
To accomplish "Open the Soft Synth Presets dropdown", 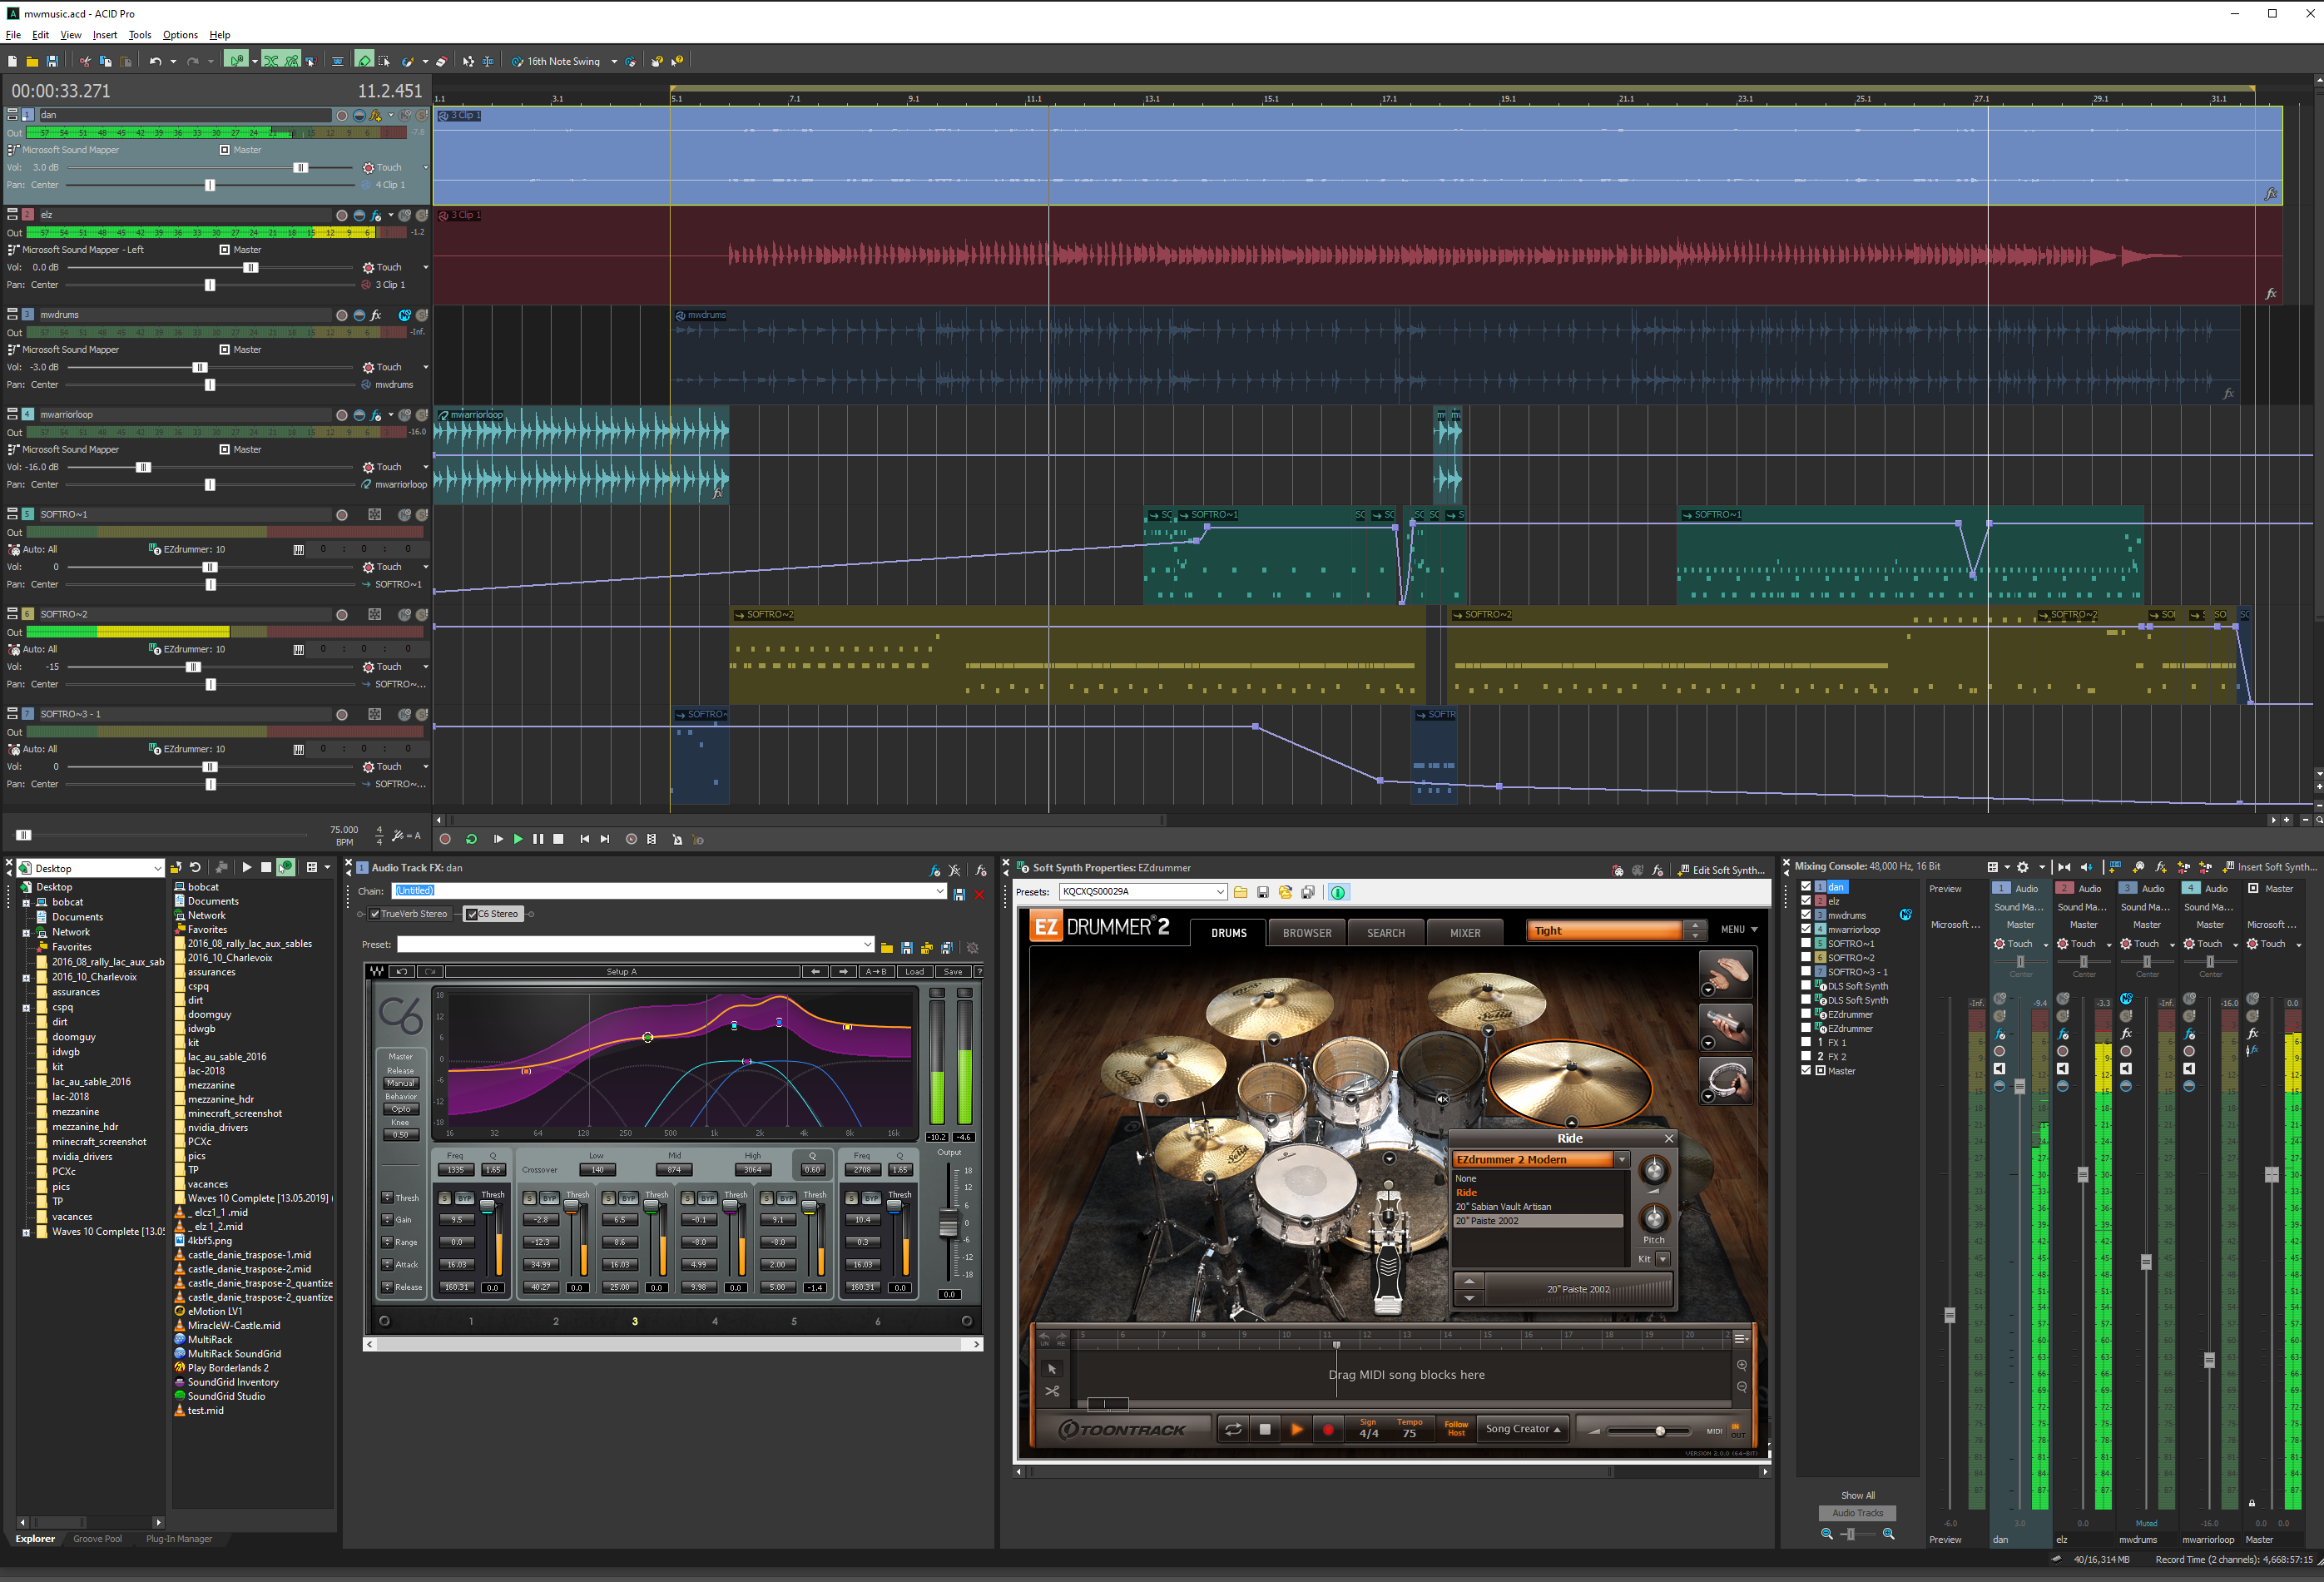I will 1220,892.
